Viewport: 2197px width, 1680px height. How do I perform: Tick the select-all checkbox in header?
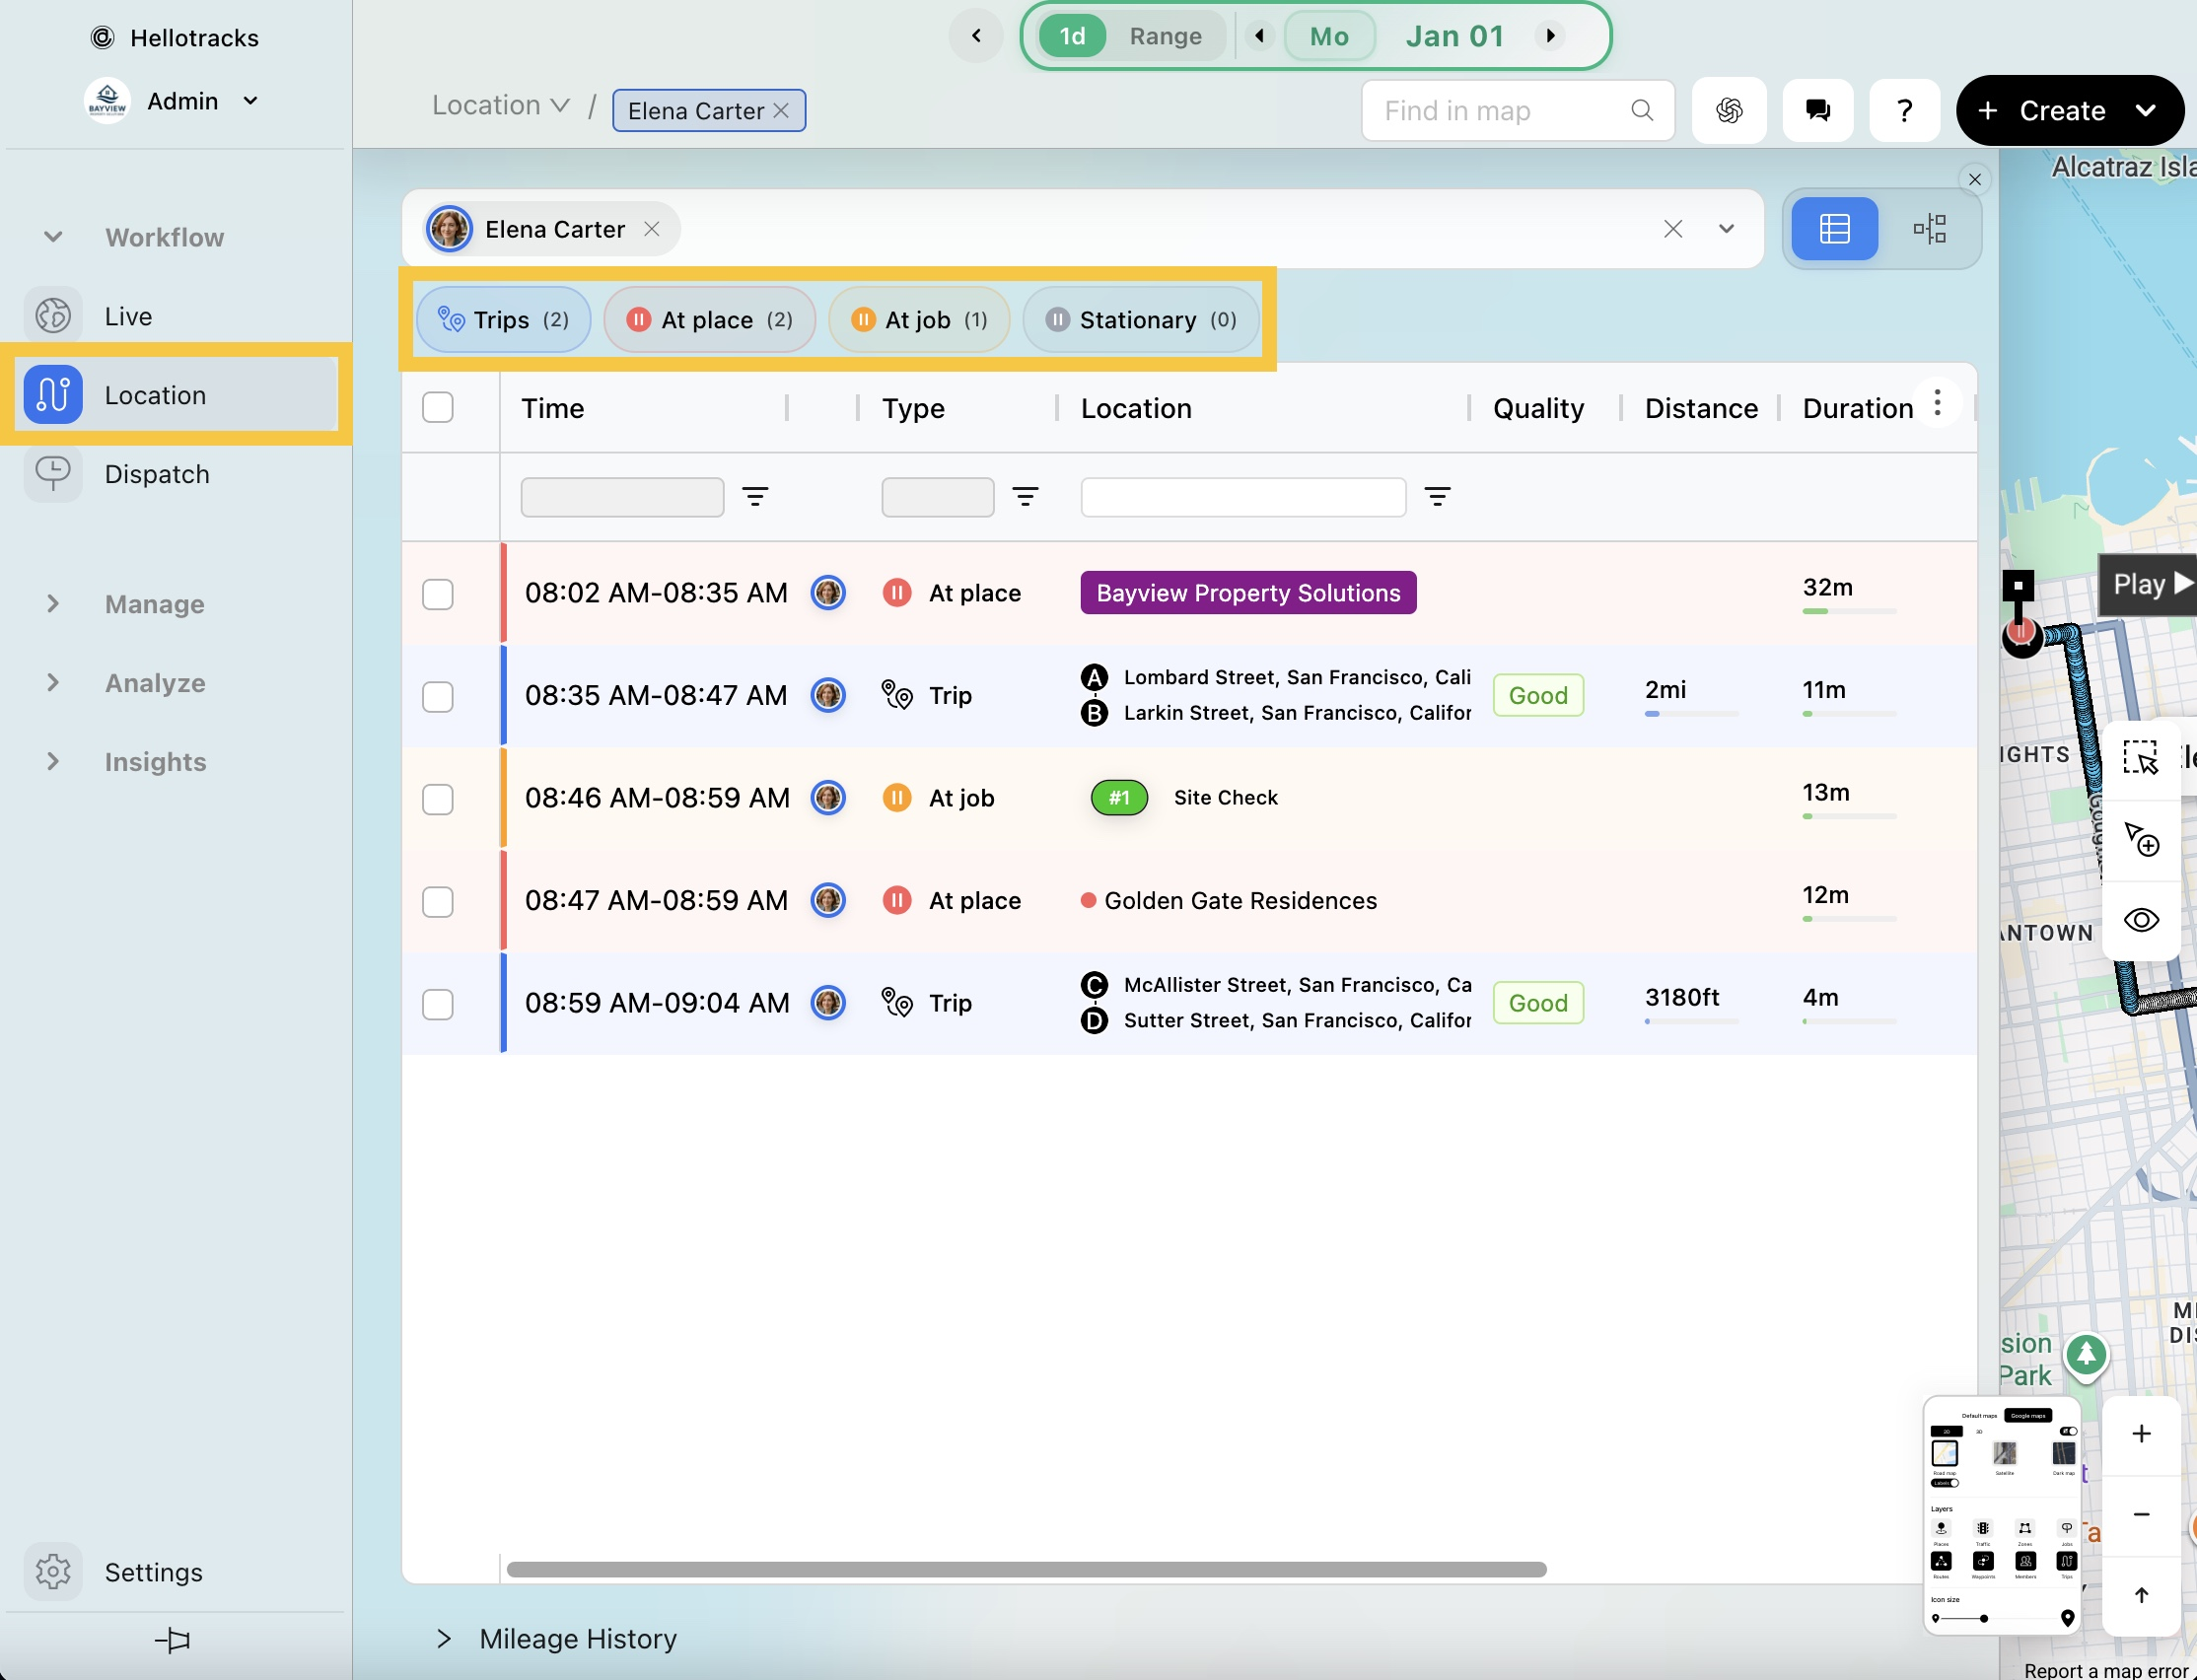click(438, 407)
